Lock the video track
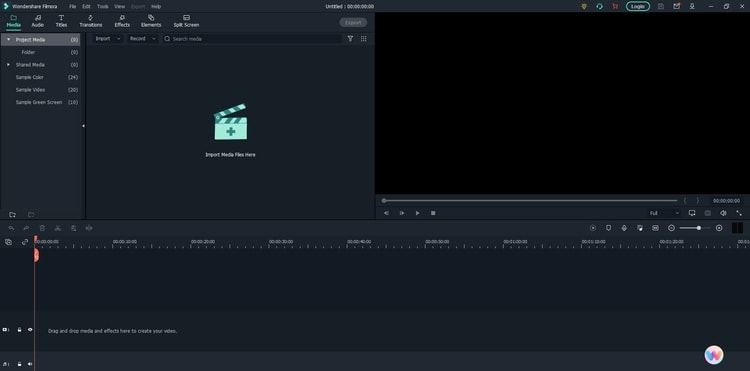This screenshot has height=371, width=750. pos(19,330)
